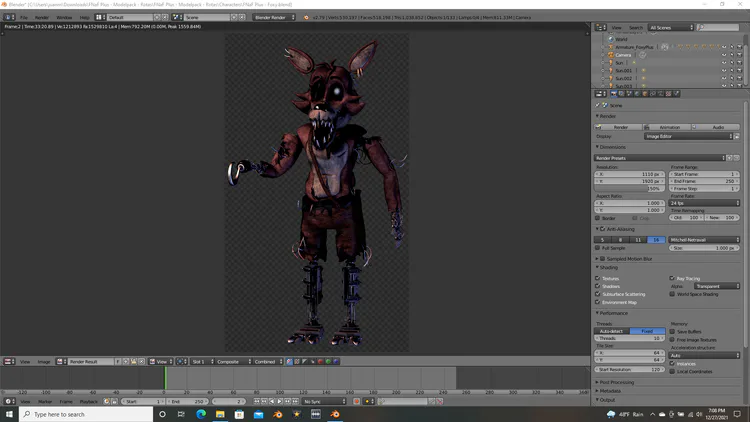Viewport: 750px width, 422px height.
Task: Toggle Subsurface Scattering checkbox
Action: (x=597, y=294)
